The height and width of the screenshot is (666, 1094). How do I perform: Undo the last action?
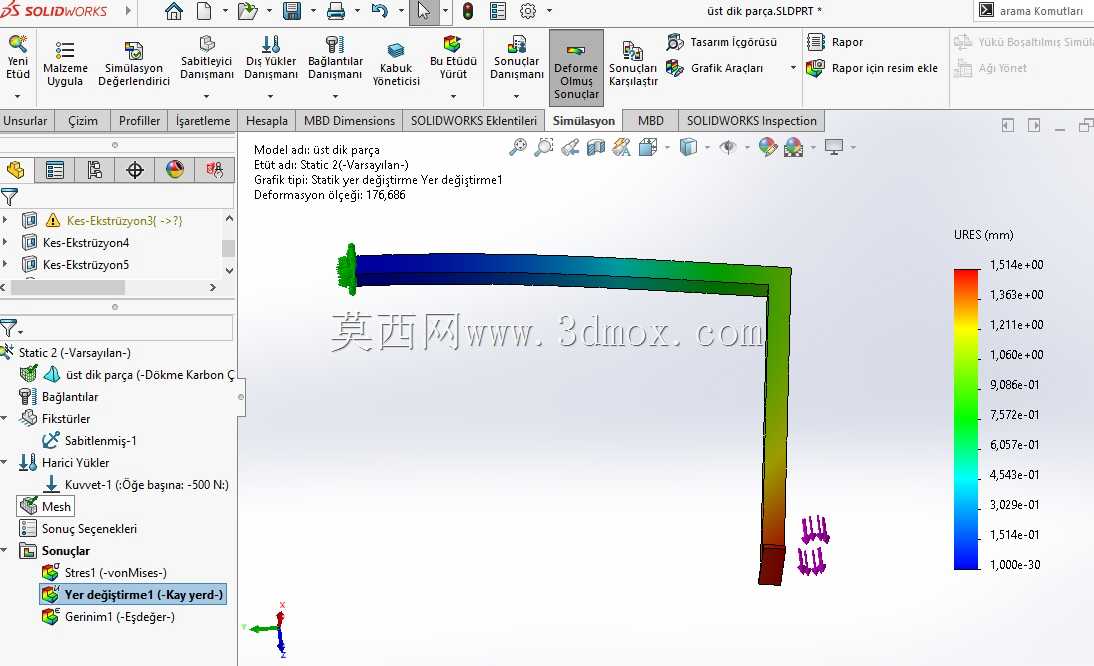pos(380,11)
